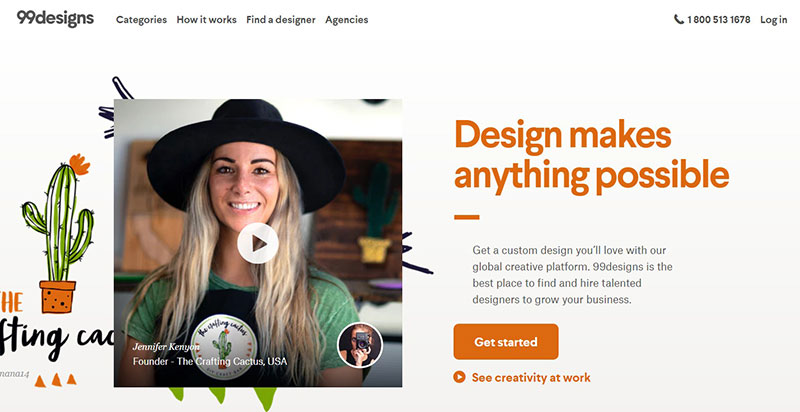Click the Design makes anything possible headline

tap(591, 156)
